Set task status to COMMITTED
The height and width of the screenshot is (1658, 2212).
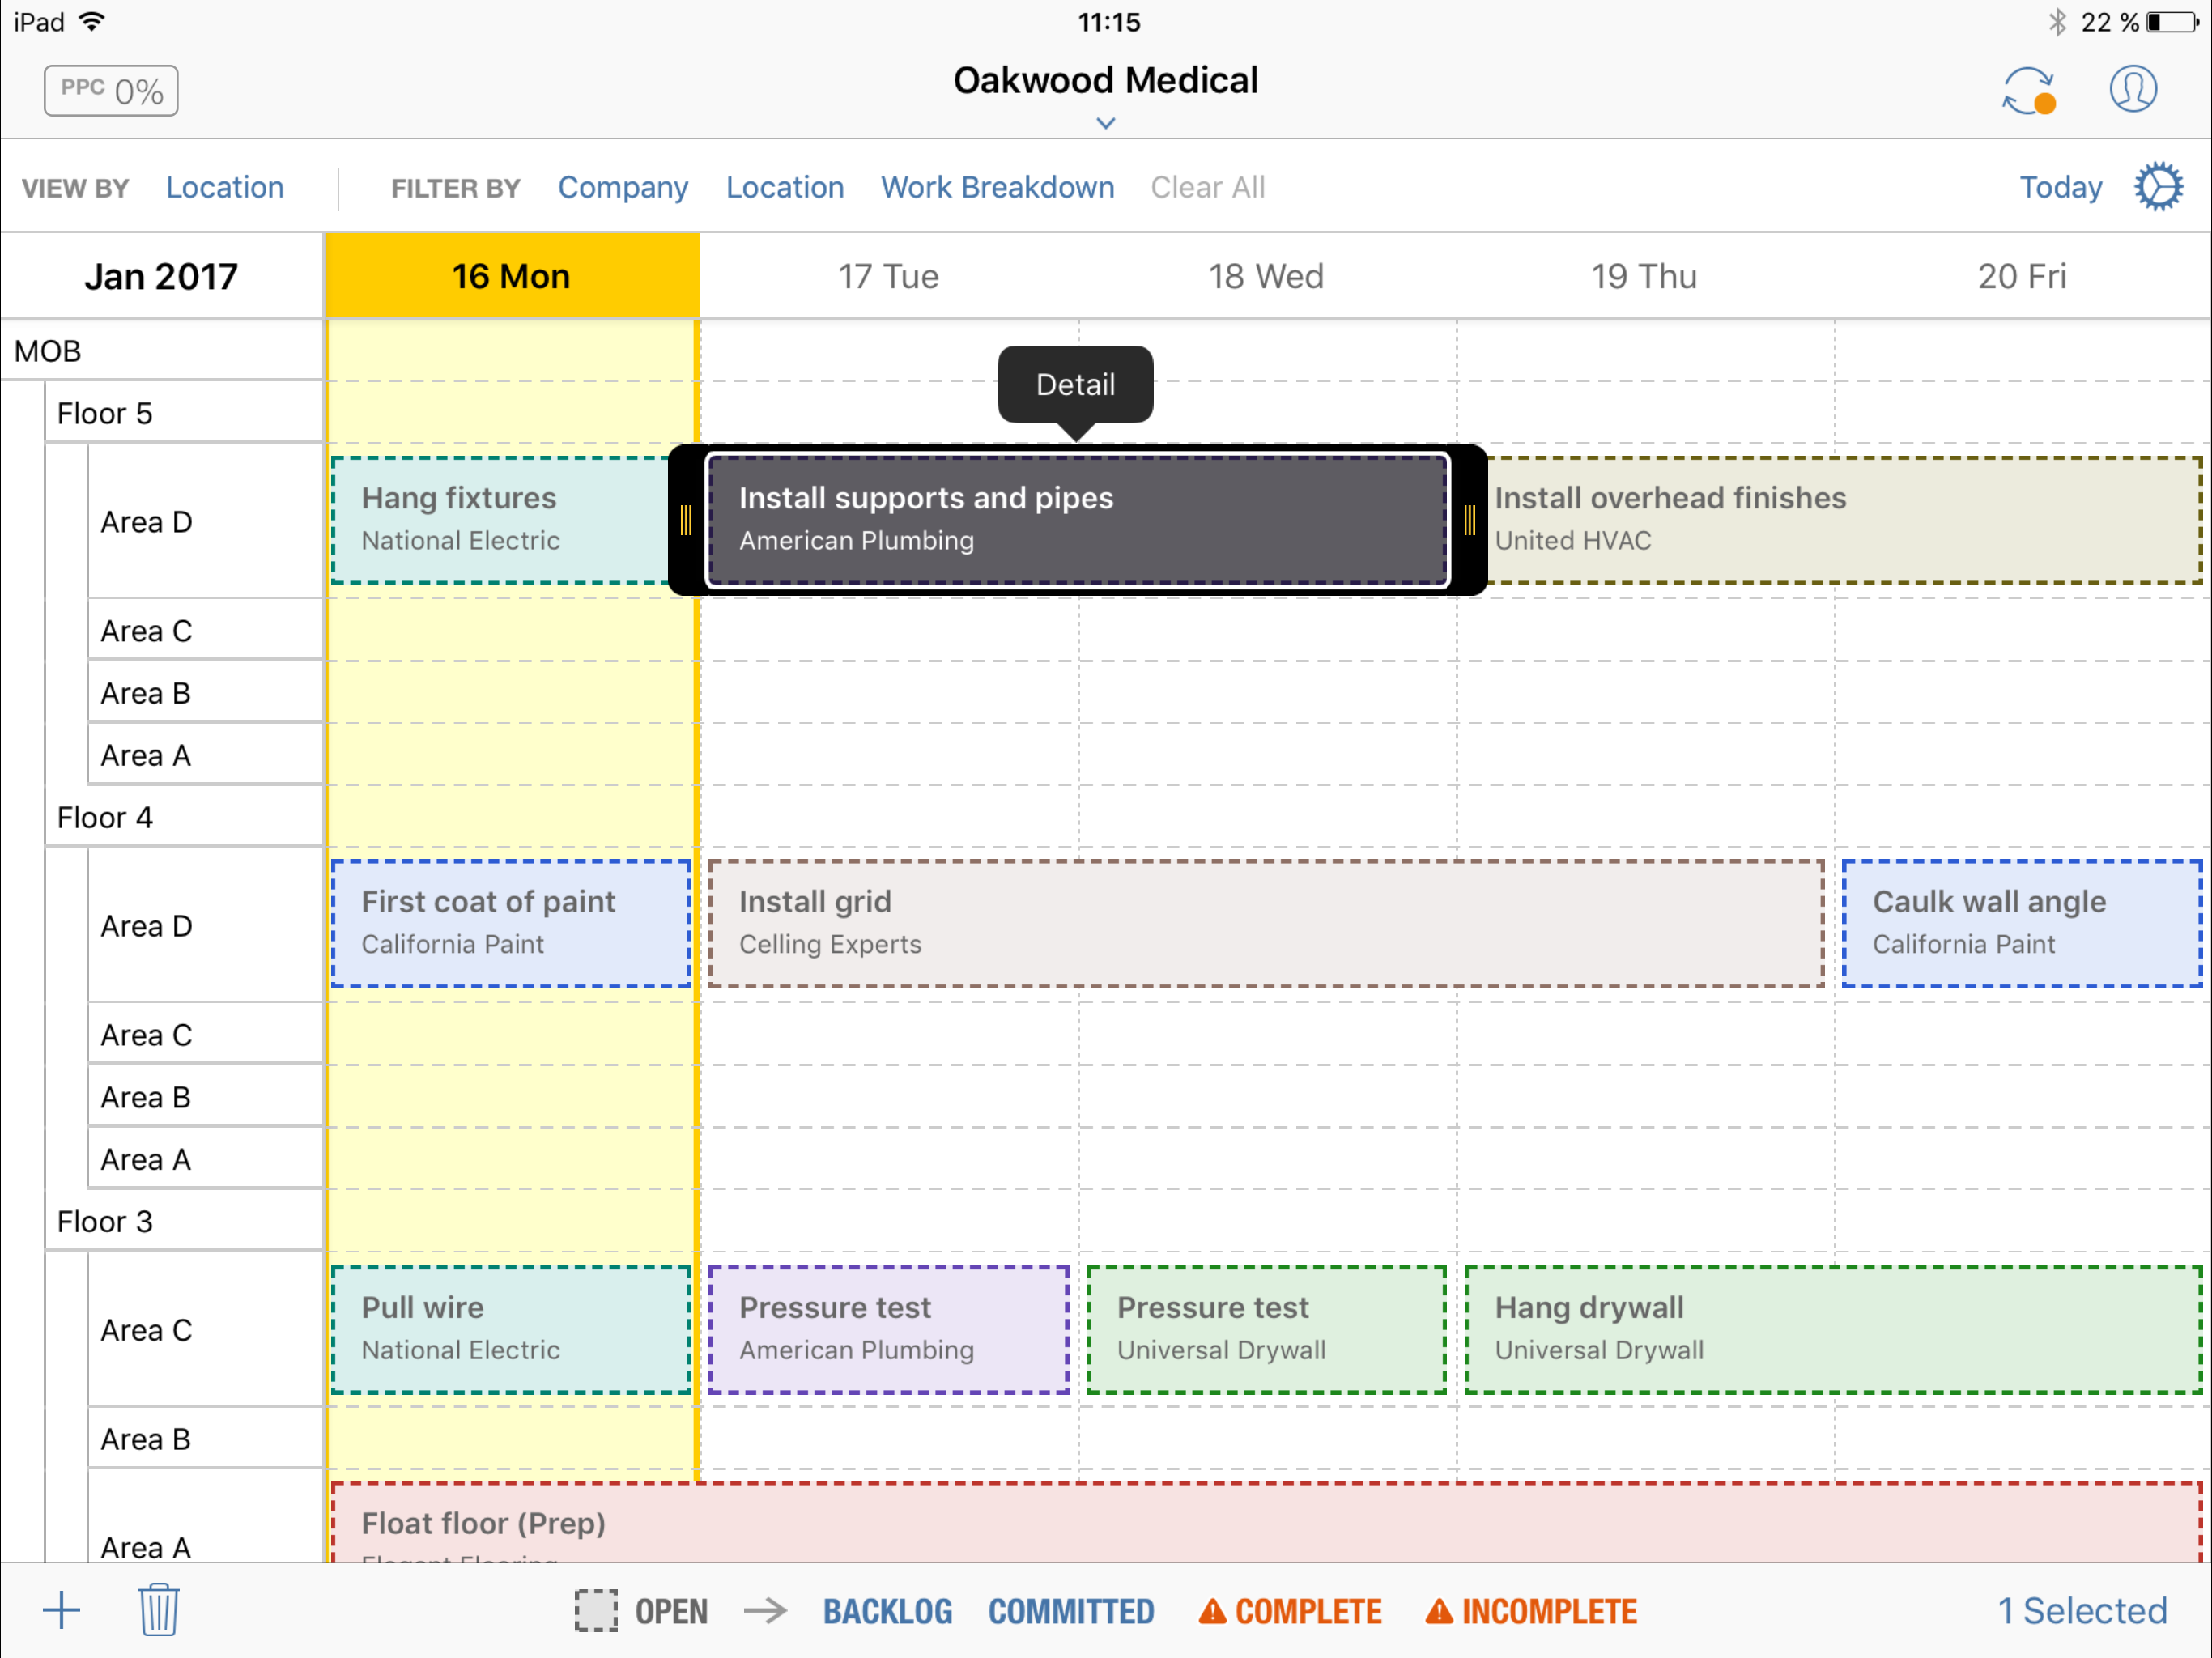(x=1071, y=1611)
